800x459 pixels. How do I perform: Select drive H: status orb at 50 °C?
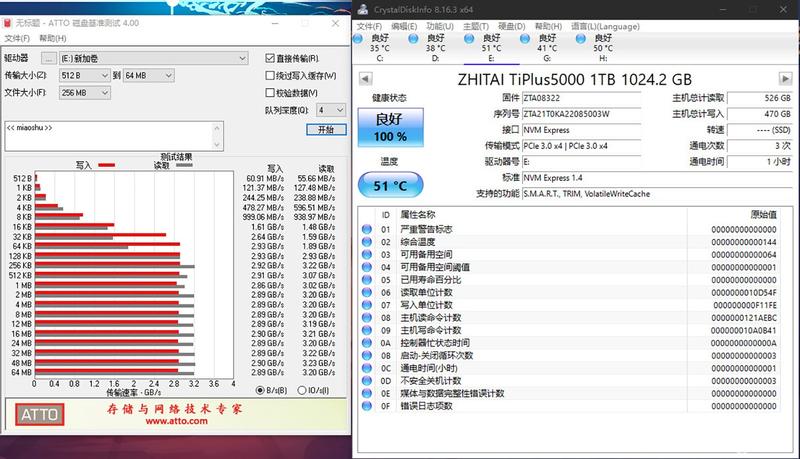tap(580, 39)
